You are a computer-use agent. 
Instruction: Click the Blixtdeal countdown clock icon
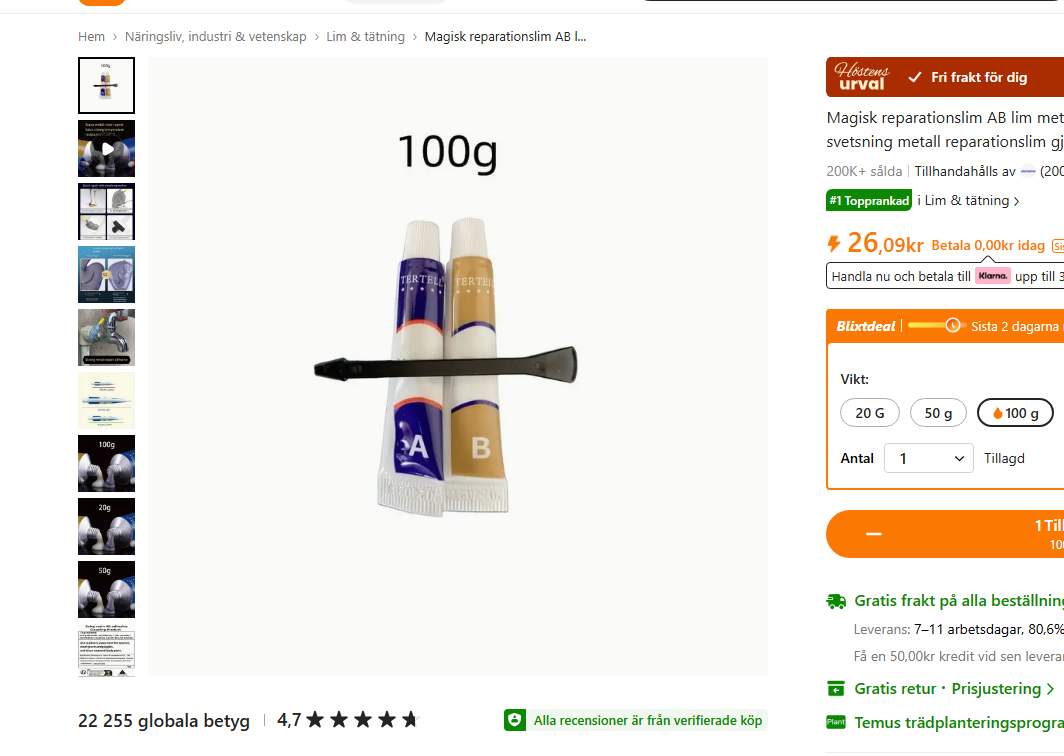tap(953, 326)
